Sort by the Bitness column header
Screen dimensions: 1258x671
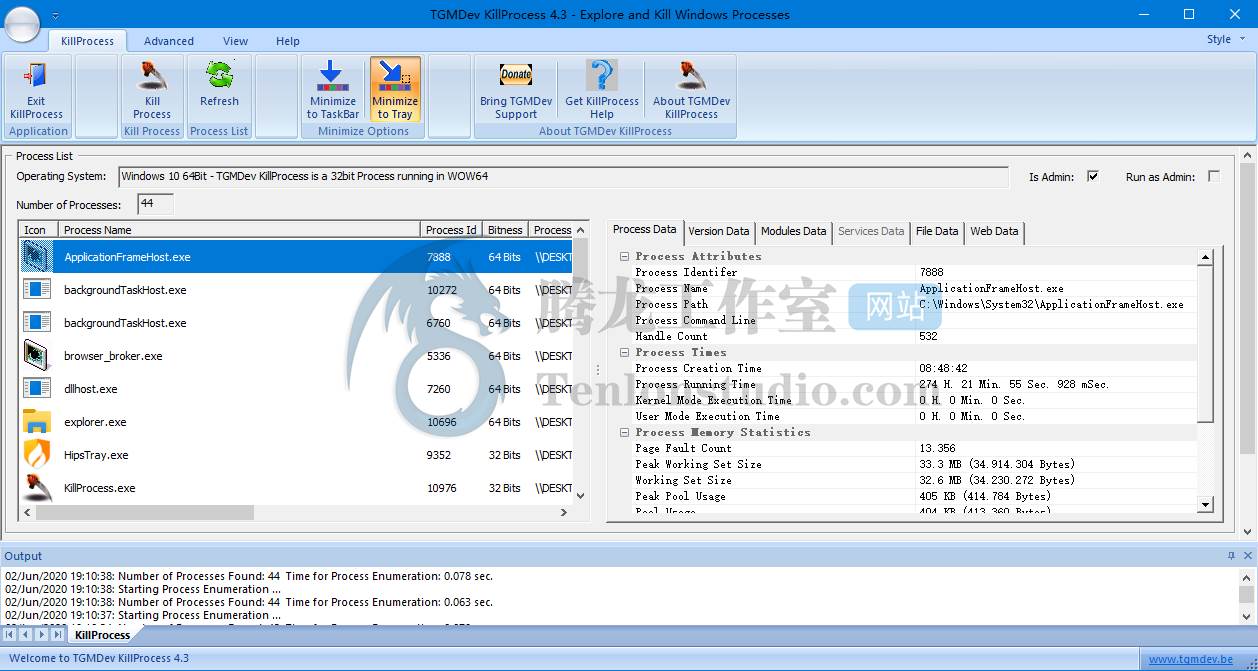506,230
